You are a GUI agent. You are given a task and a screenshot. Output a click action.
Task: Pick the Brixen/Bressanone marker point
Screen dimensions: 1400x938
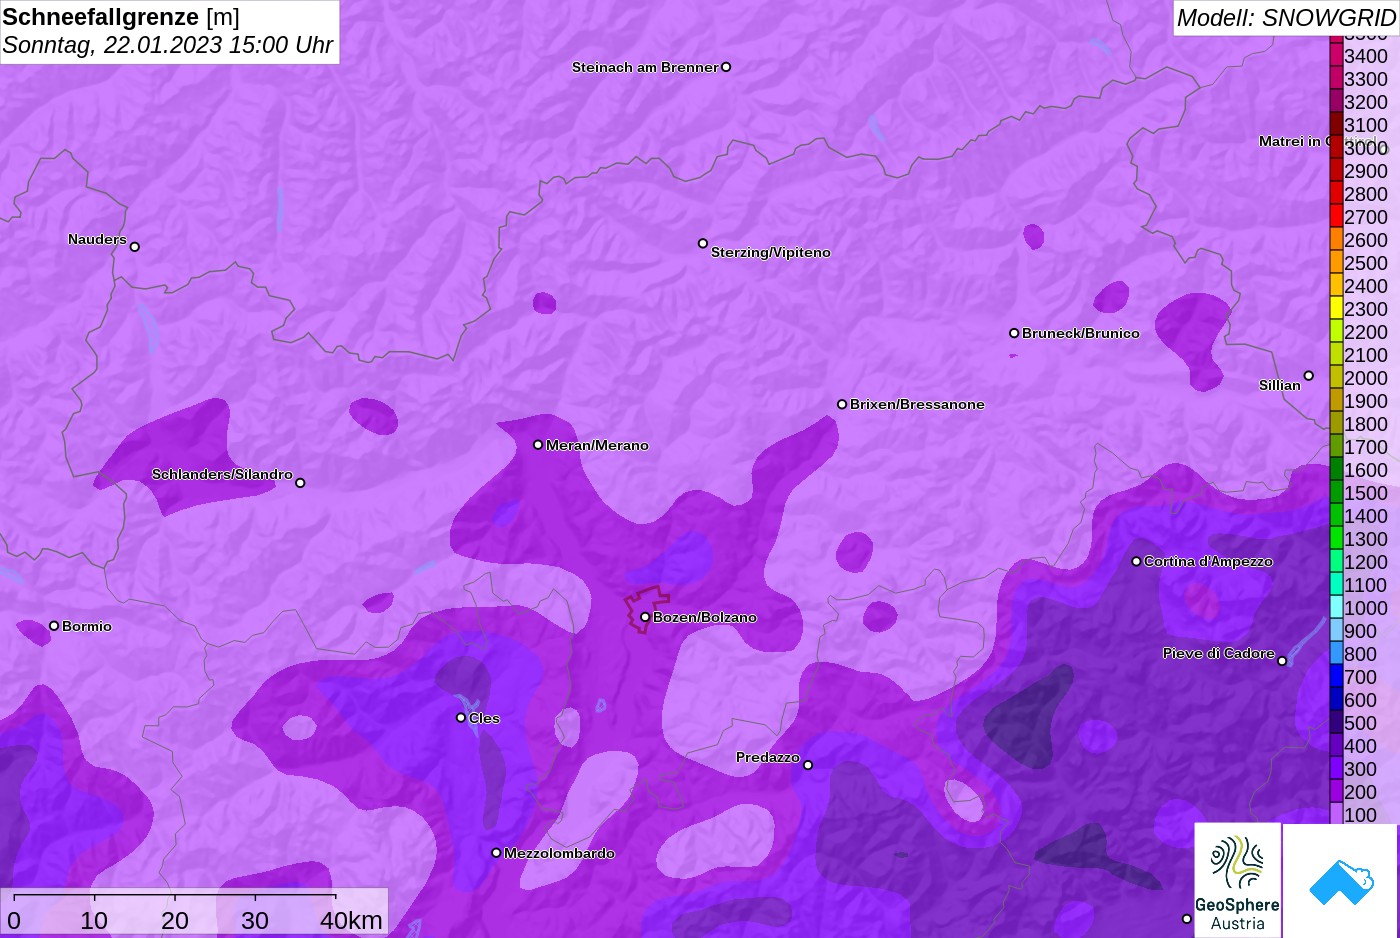tap(842, 404)
